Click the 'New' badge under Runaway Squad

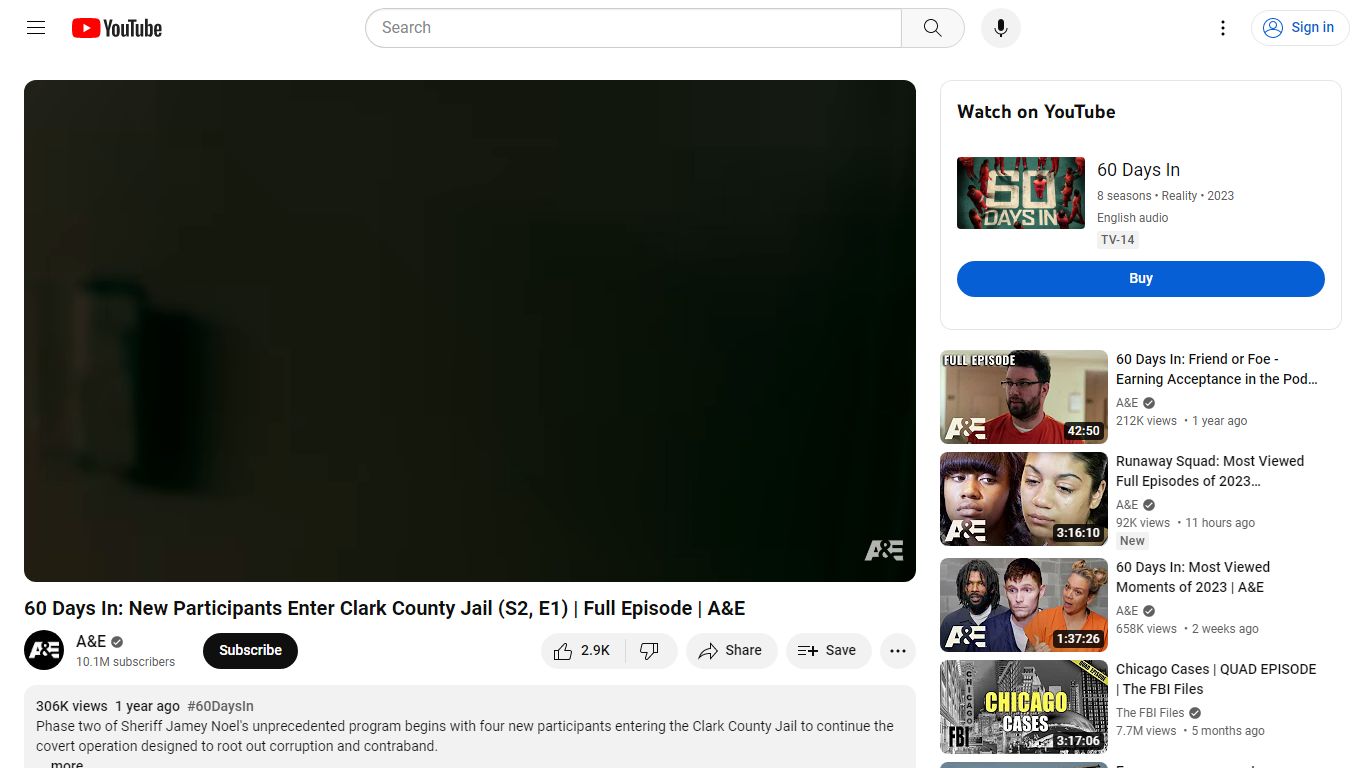(x=1132, y=541)
